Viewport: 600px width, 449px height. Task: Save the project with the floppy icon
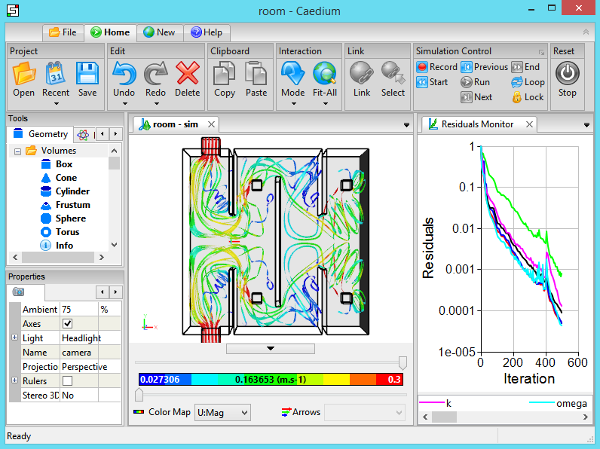pyautogui.click(x=87, y=80)
